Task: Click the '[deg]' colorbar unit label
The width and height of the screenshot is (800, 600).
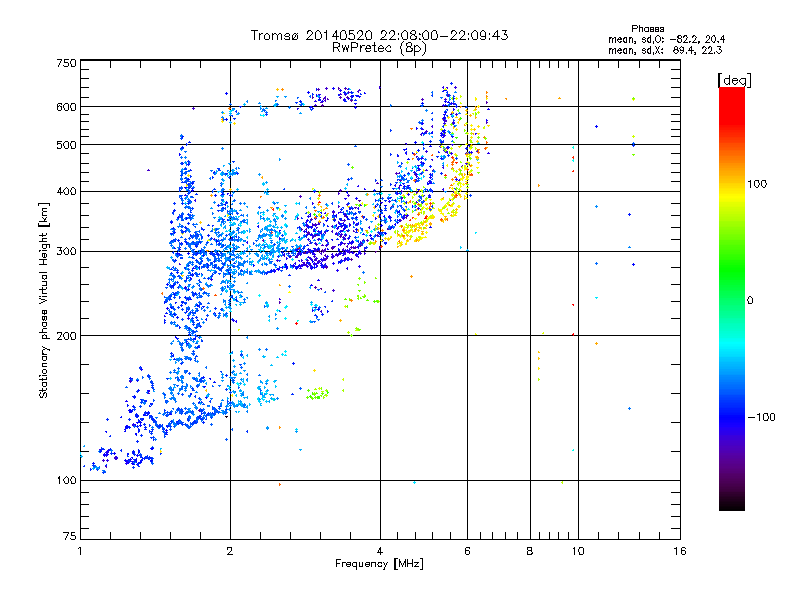Action: [x=734, y=80]
